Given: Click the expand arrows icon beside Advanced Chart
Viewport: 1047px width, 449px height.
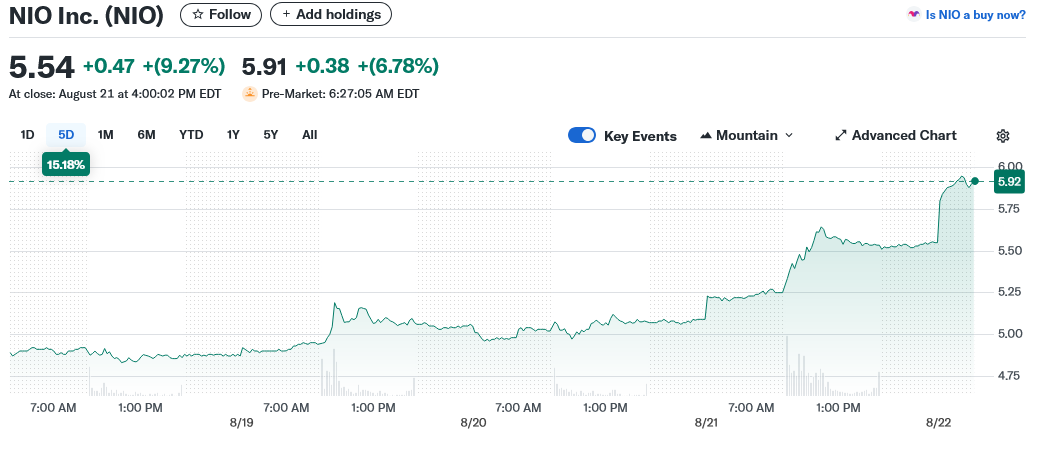Looking at the screenshot, I should tap(841, 136).
